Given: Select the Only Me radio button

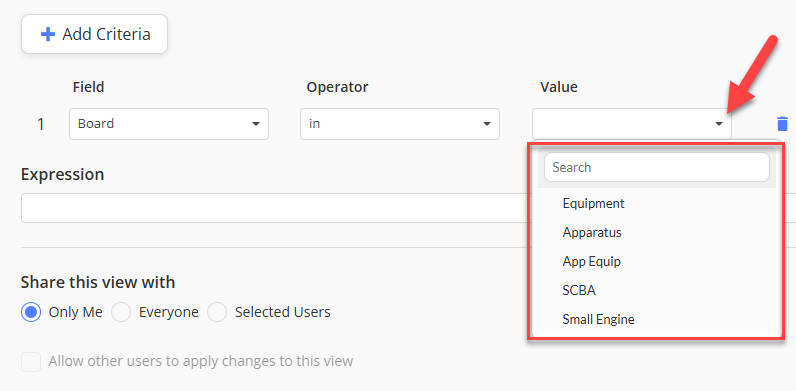Looking at the screenshot, I should pyautogui.click(x=31, y=312).
